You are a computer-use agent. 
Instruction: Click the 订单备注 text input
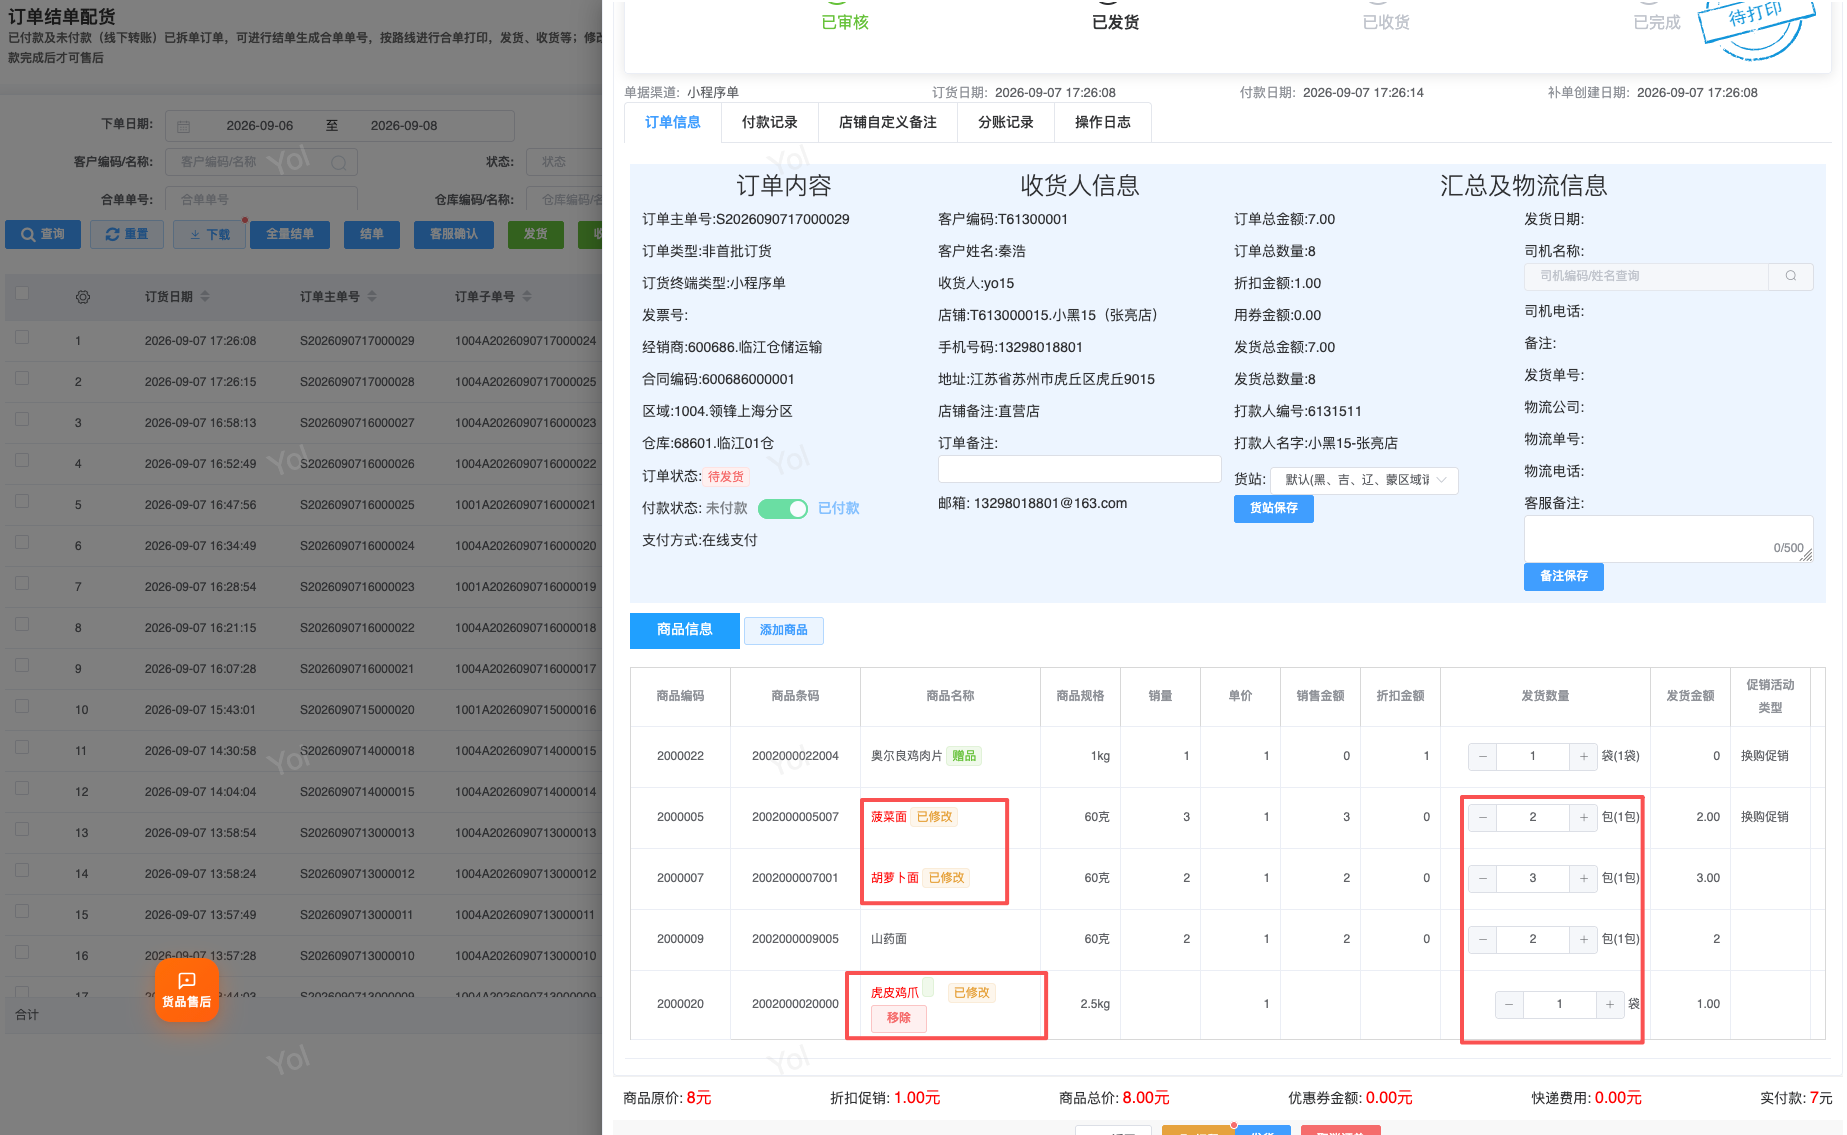click(1080, 469)
